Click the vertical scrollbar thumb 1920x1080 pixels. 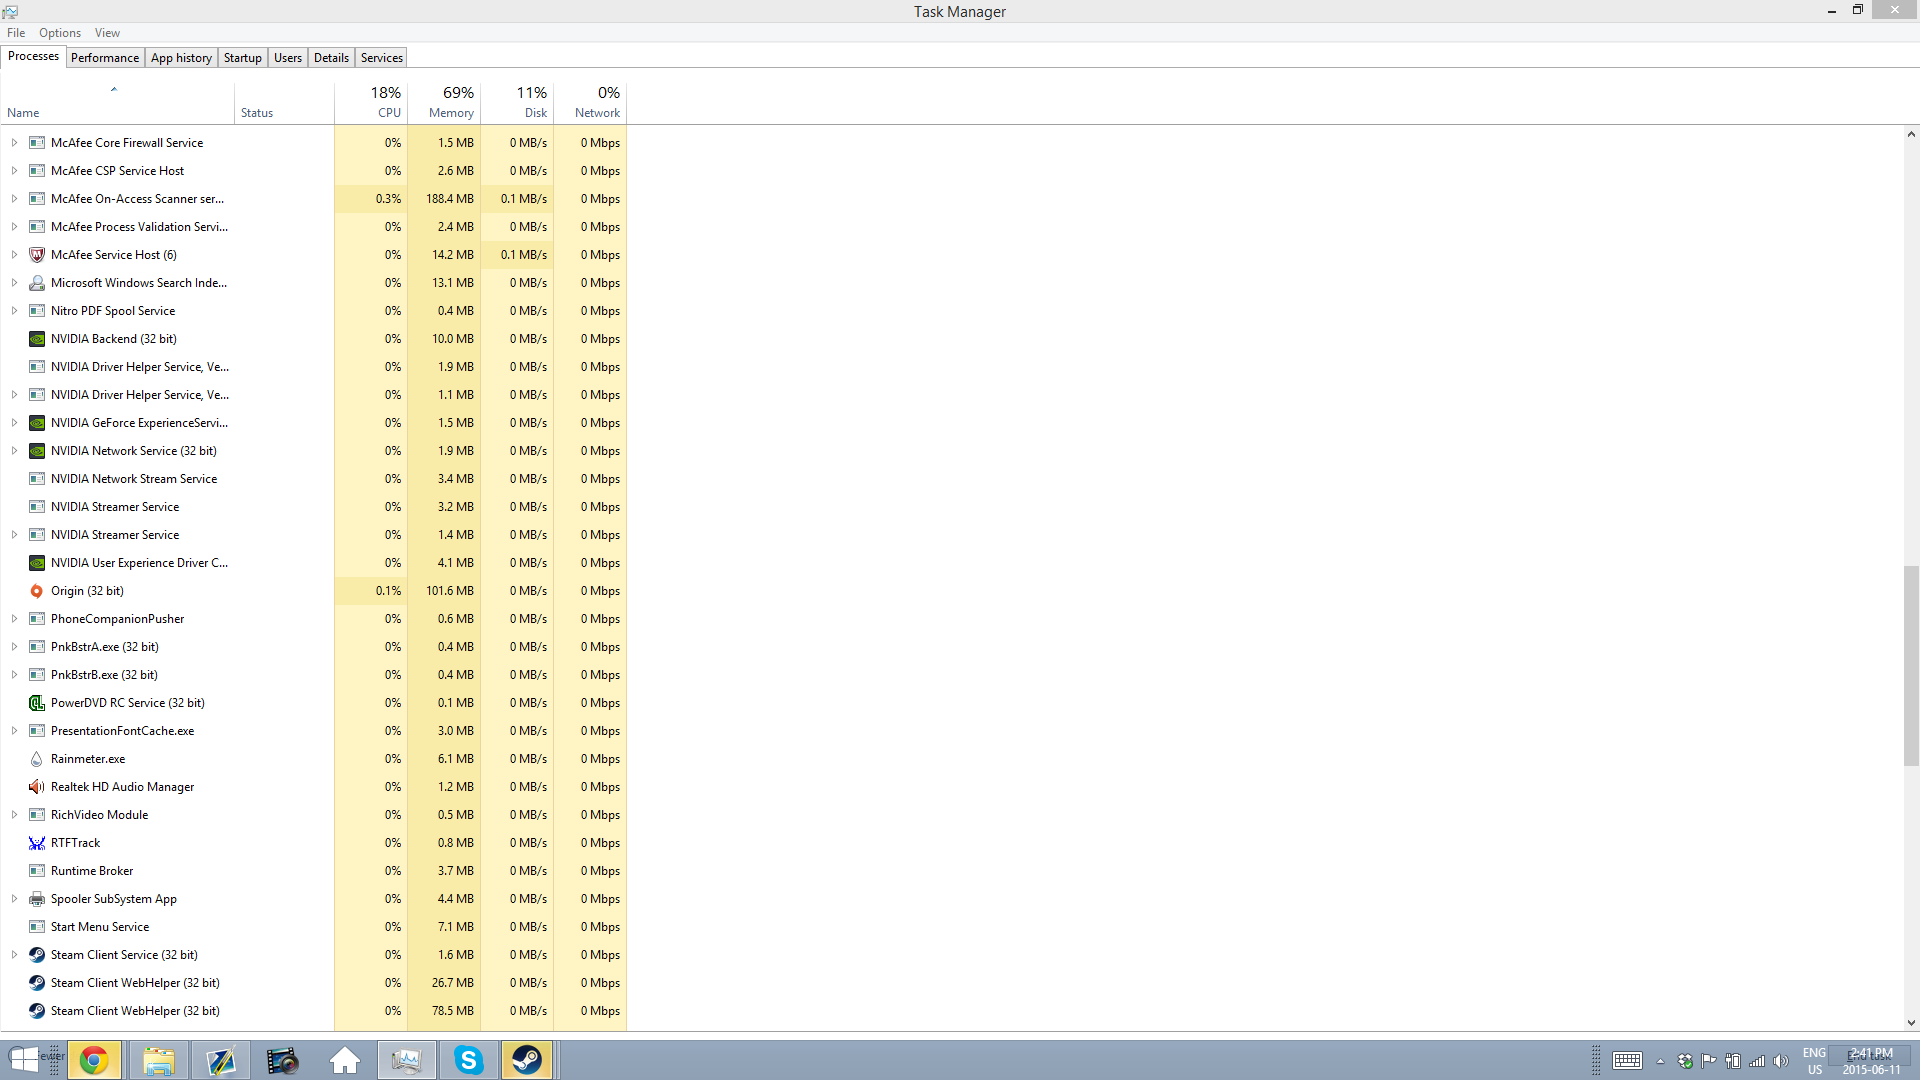[x=1911, y=665]
